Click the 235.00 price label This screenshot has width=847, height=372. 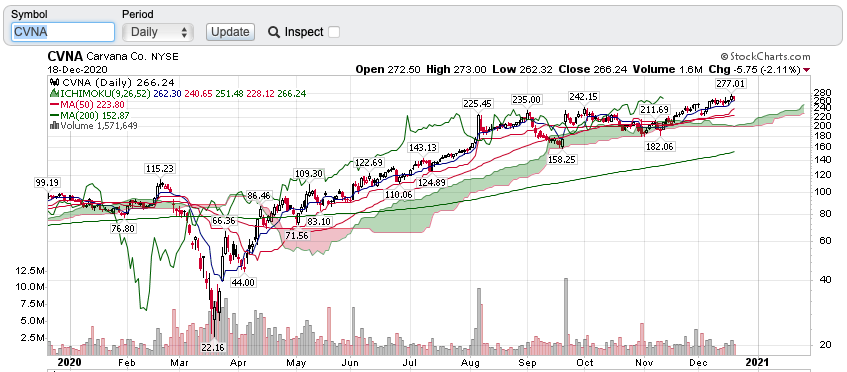[526, 99]
